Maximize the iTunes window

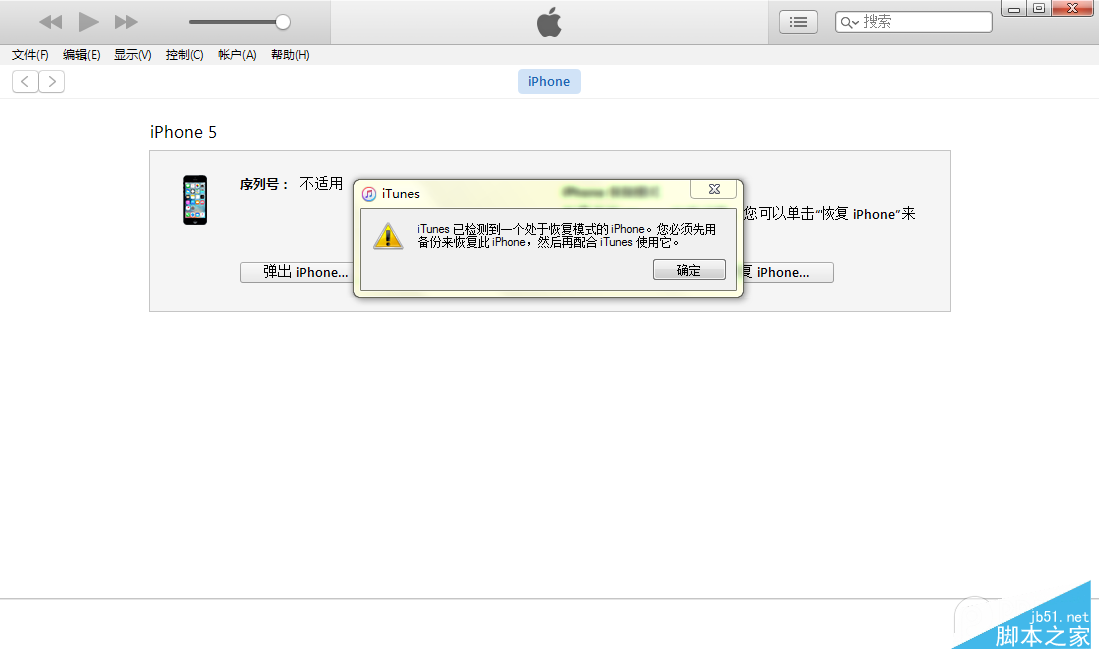1039,8
